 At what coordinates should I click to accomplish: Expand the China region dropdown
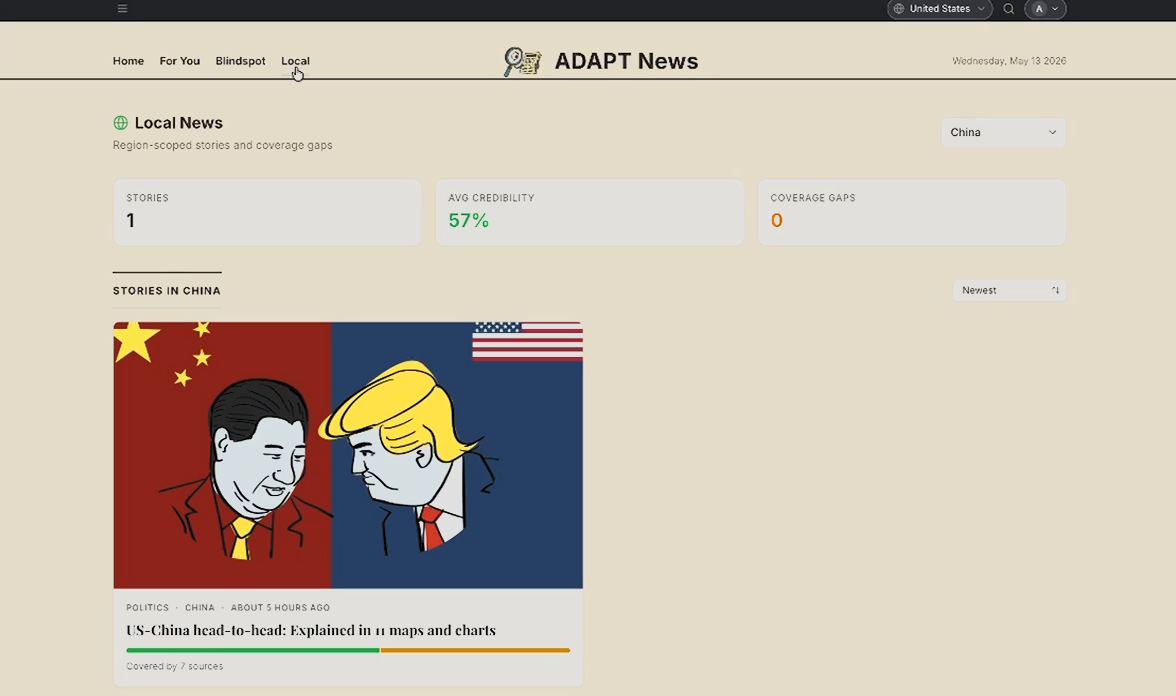pyautogui.click(x=1003, y=132)
